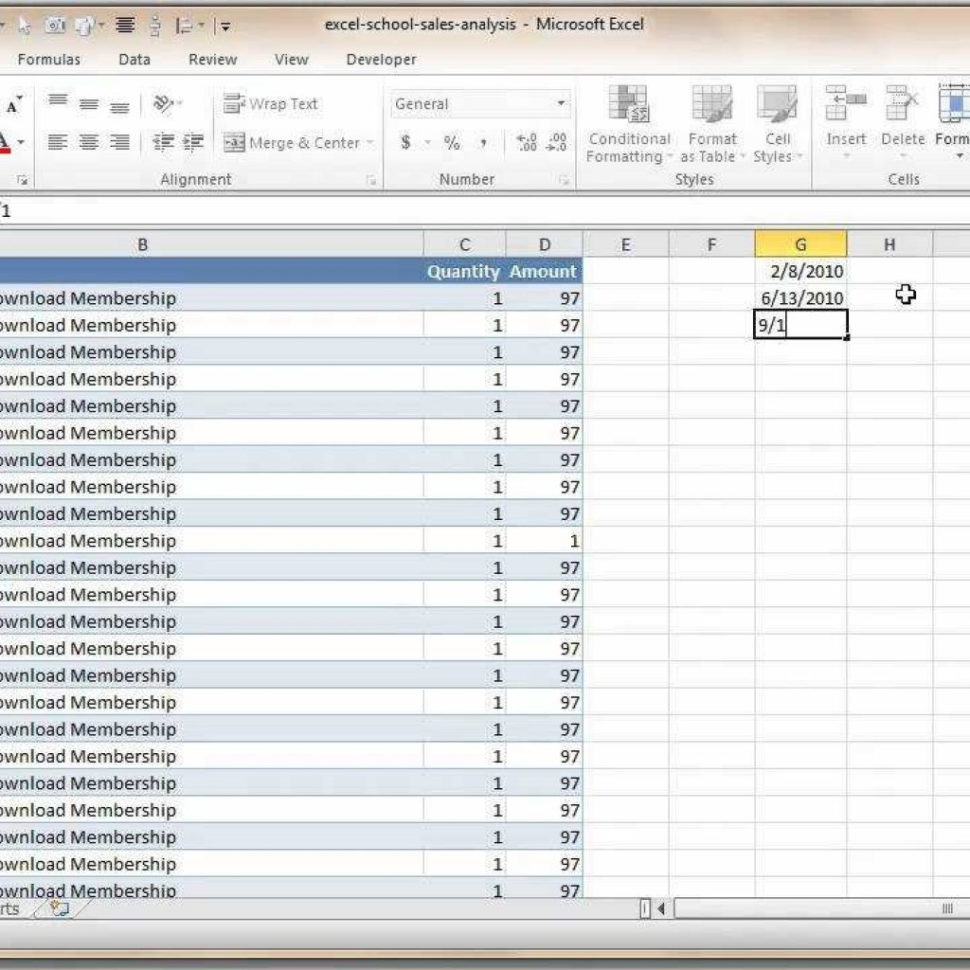
Task: Apply currency format with the dollar sign icon
Action: click(406, 143)
